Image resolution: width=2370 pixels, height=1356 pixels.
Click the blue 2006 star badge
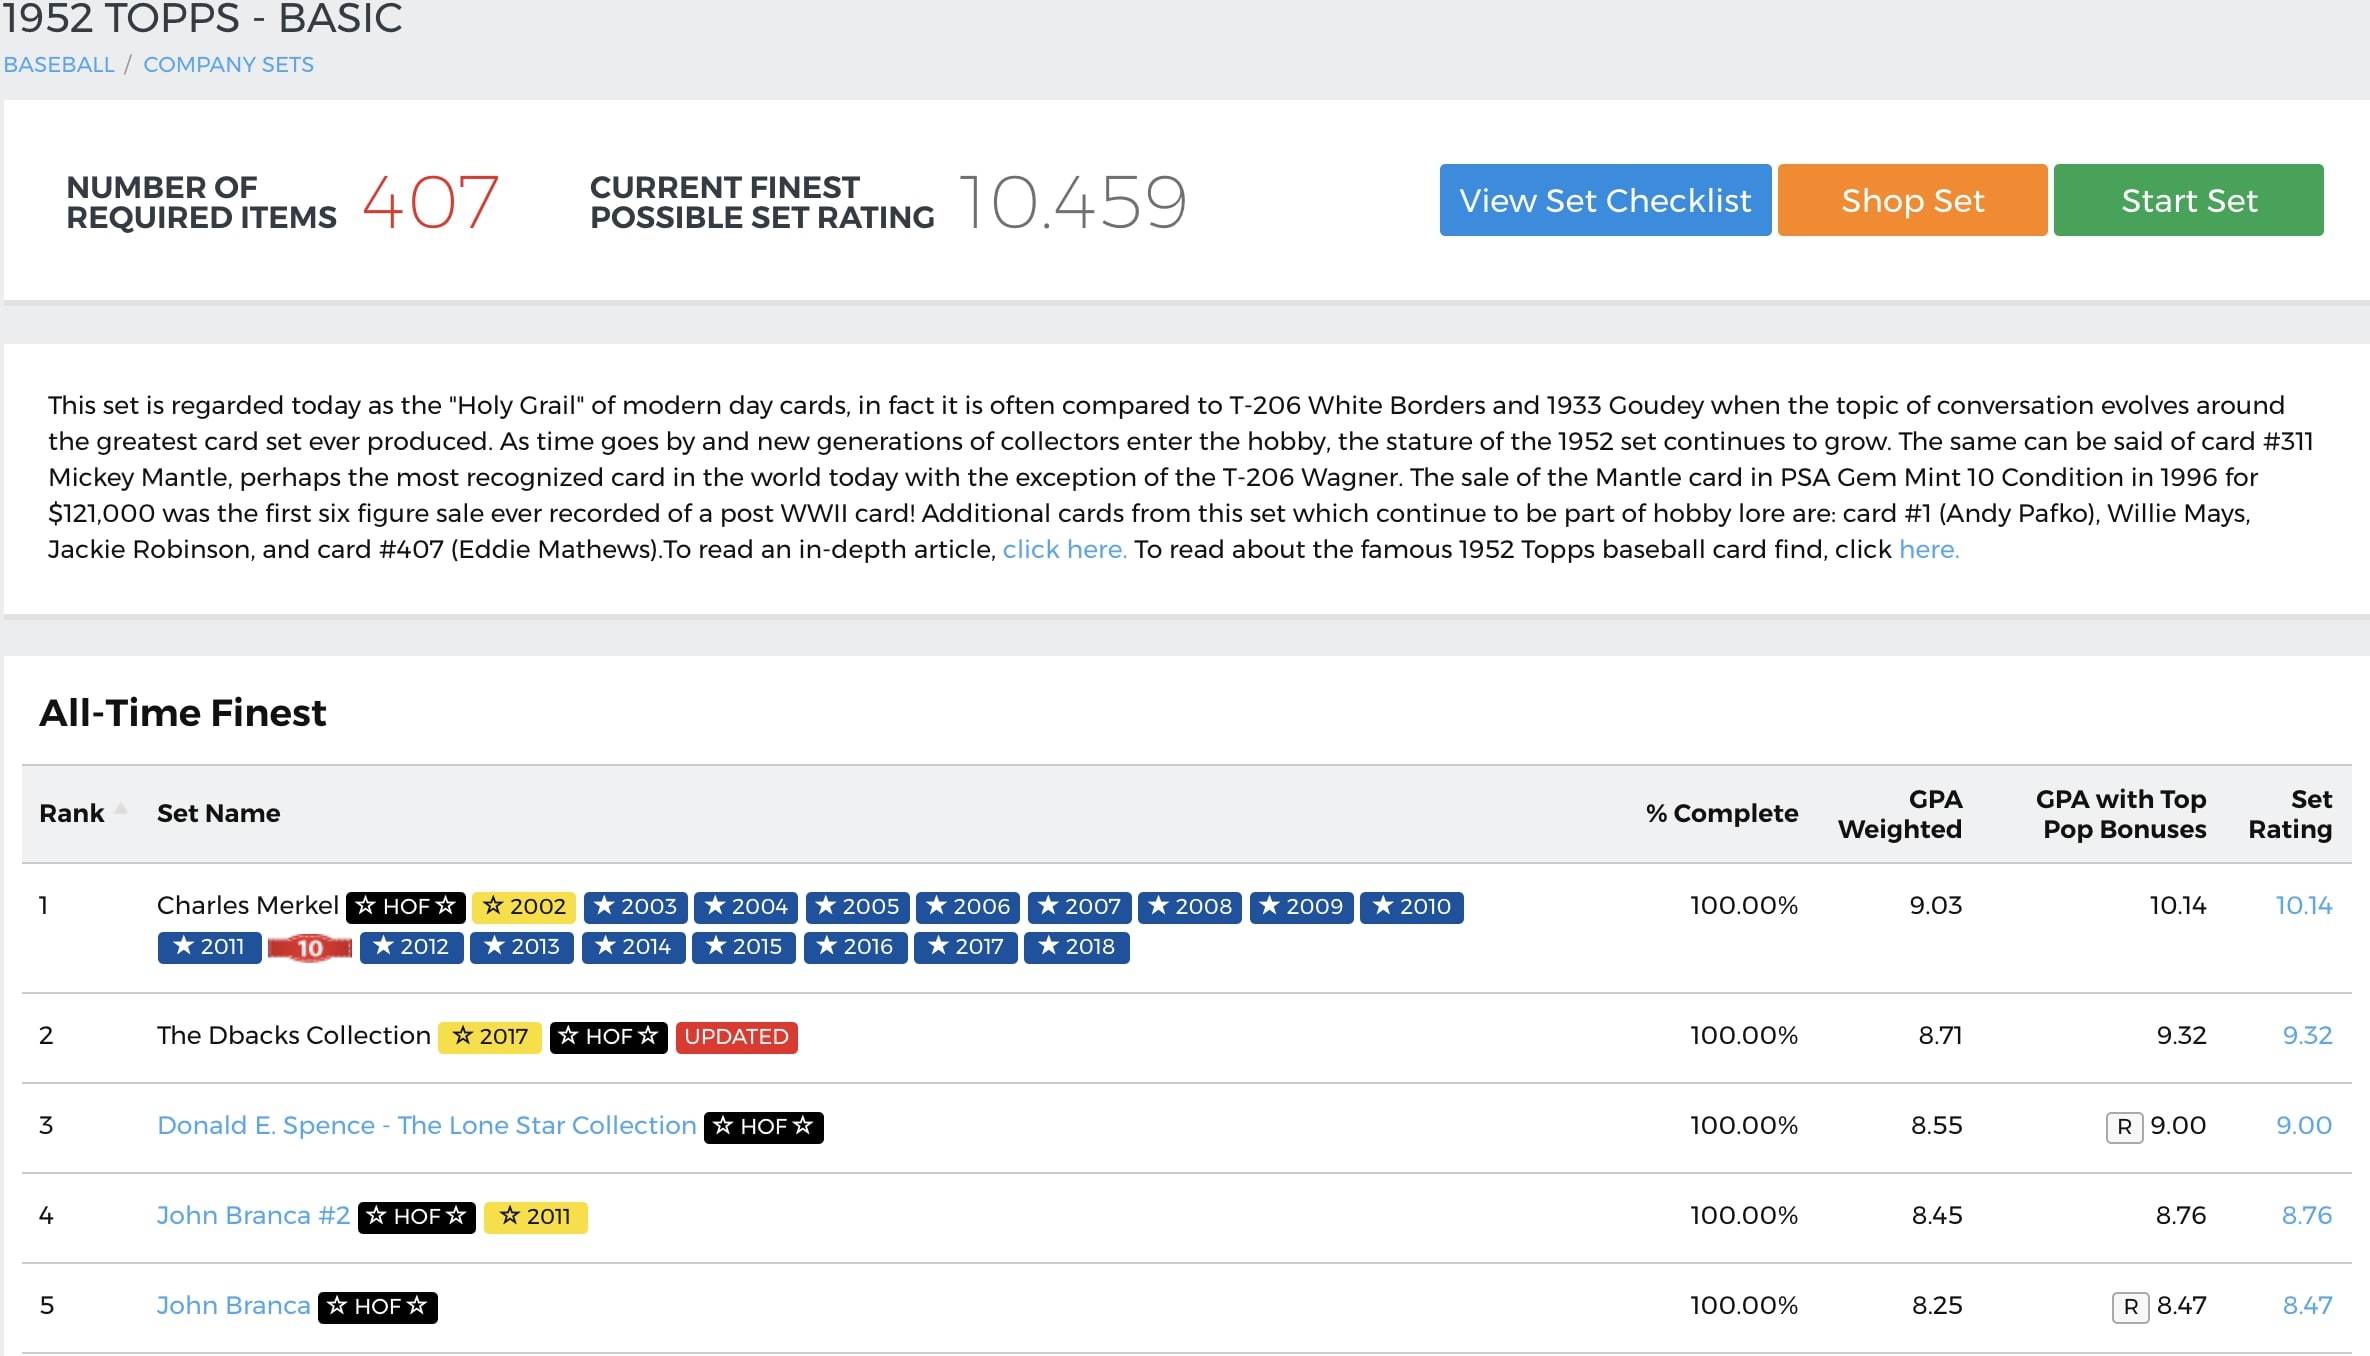pos(968,906)
